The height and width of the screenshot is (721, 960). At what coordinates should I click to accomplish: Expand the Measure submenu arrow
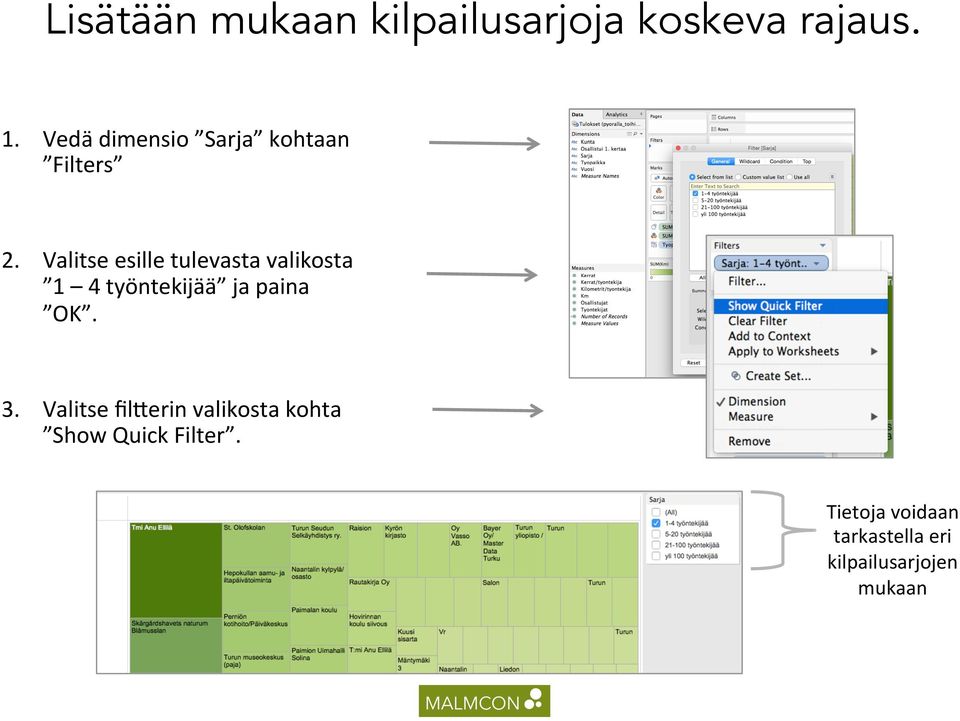[874, 417]
